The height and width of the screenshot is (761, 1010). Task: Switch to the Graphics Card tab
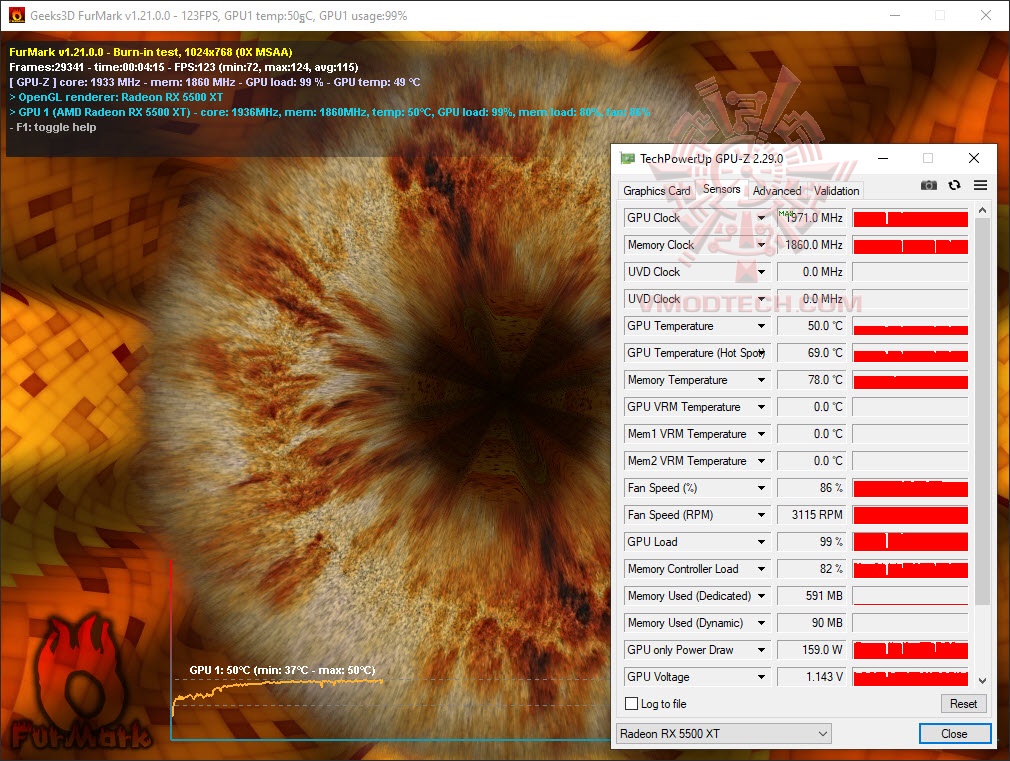tap(656, 191)
